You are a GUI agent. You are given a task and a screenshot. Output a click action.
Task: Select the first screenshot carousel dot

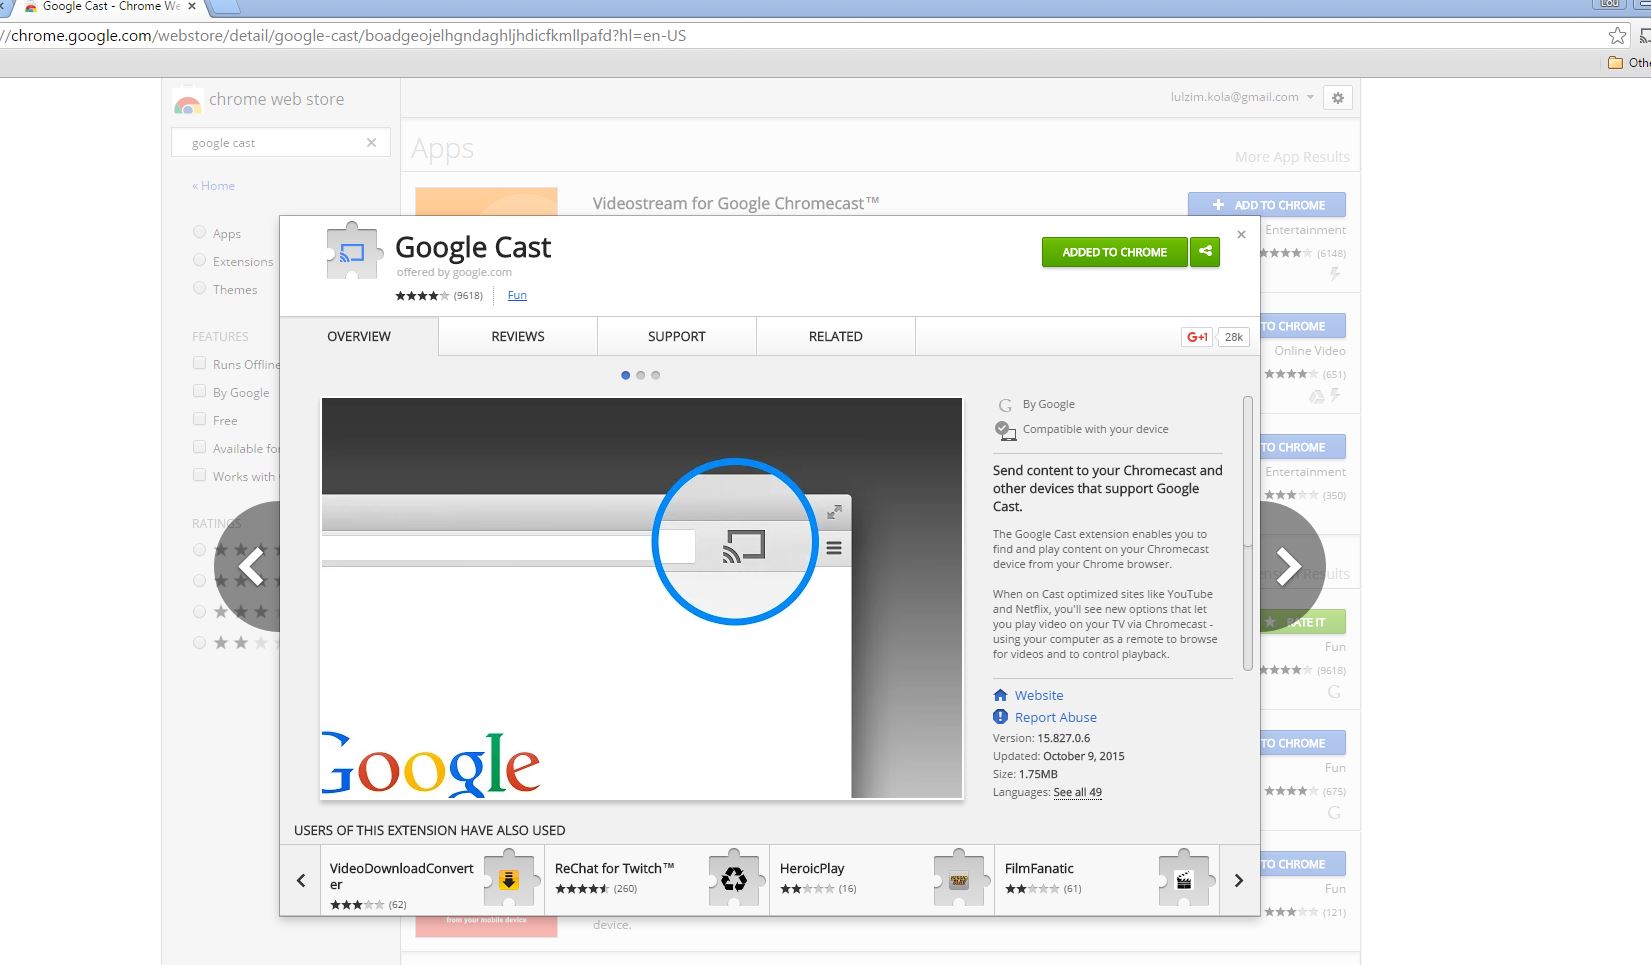point(626,375)
